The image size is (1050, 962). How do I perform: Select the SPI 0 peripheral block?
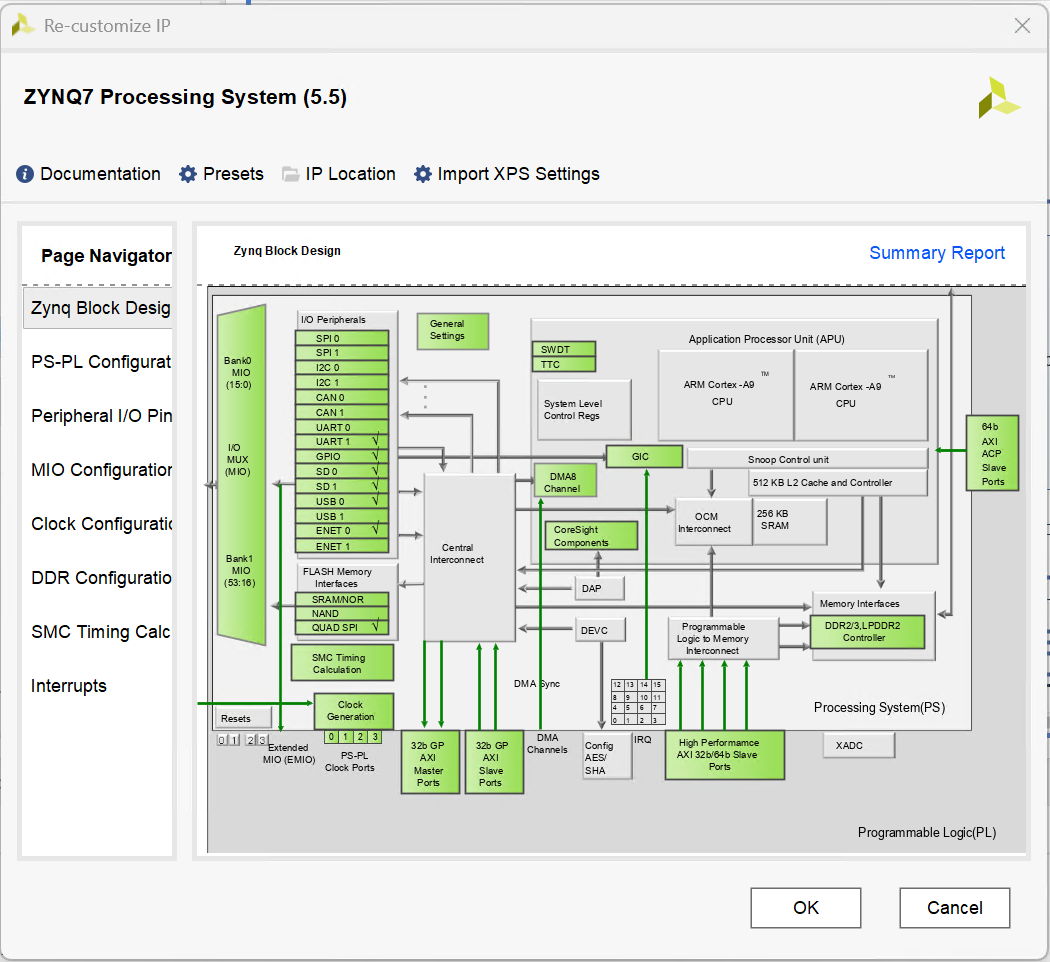341,339
